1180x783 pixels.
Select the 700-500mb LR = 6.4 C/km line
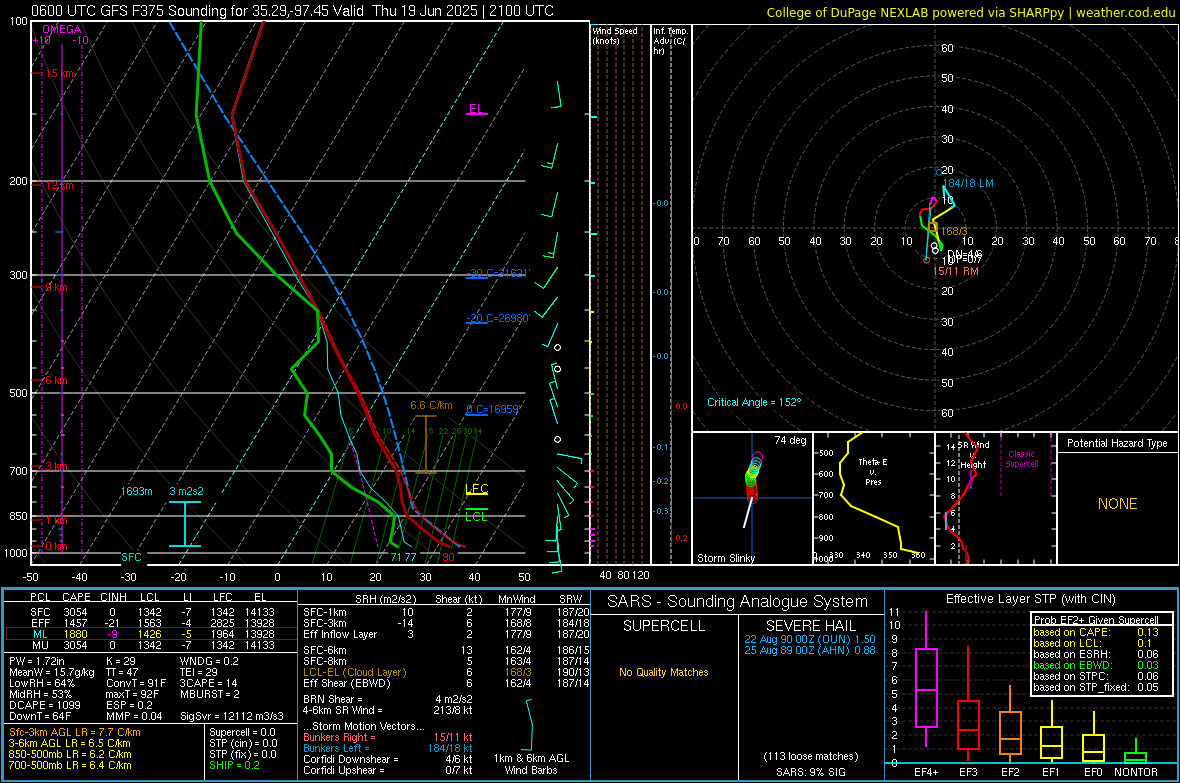pyautogui.click(x=70, y=765)
